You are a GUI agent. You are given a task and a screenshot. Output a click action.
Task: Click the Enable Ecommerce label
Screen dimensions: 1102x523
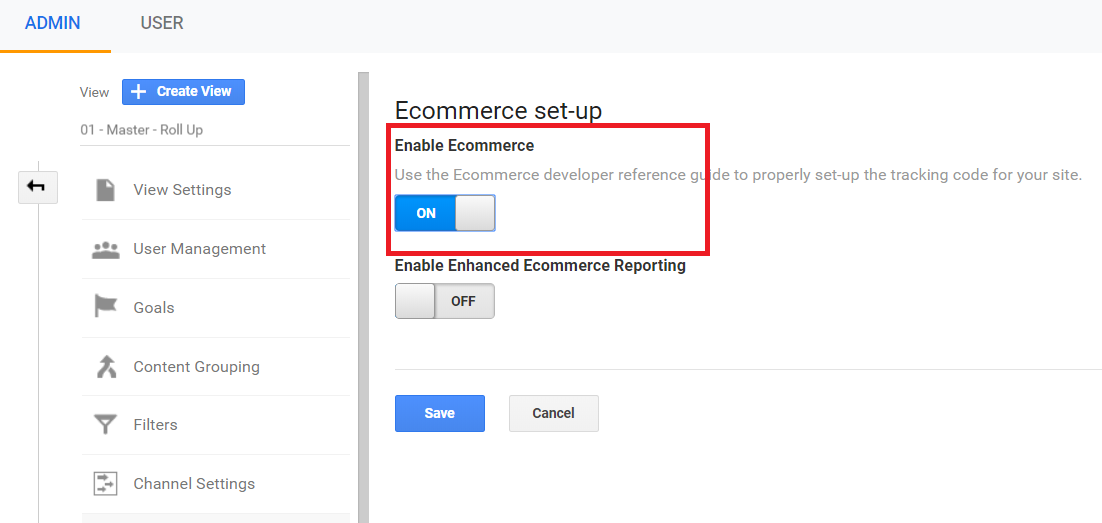click(x=465, y=146)
